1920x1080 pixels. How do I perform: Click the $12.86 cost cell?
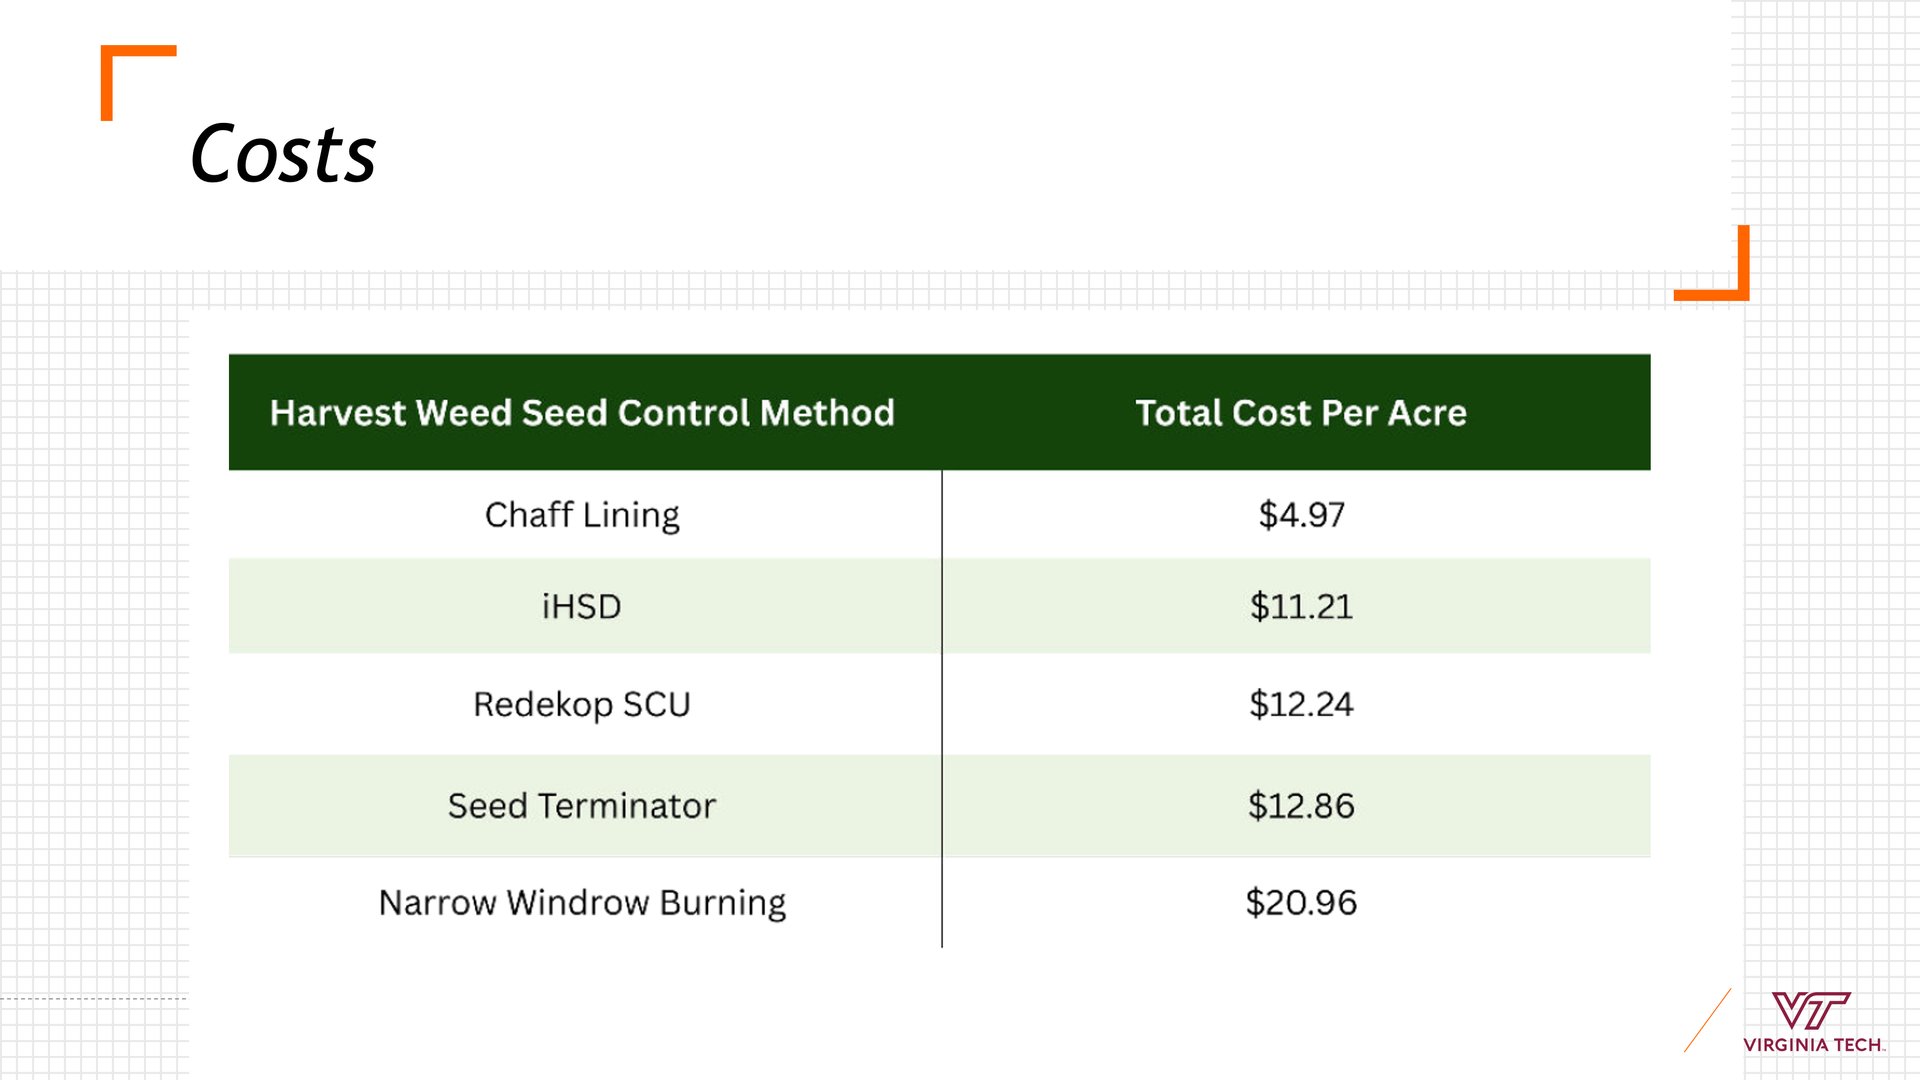point(1301,806)
